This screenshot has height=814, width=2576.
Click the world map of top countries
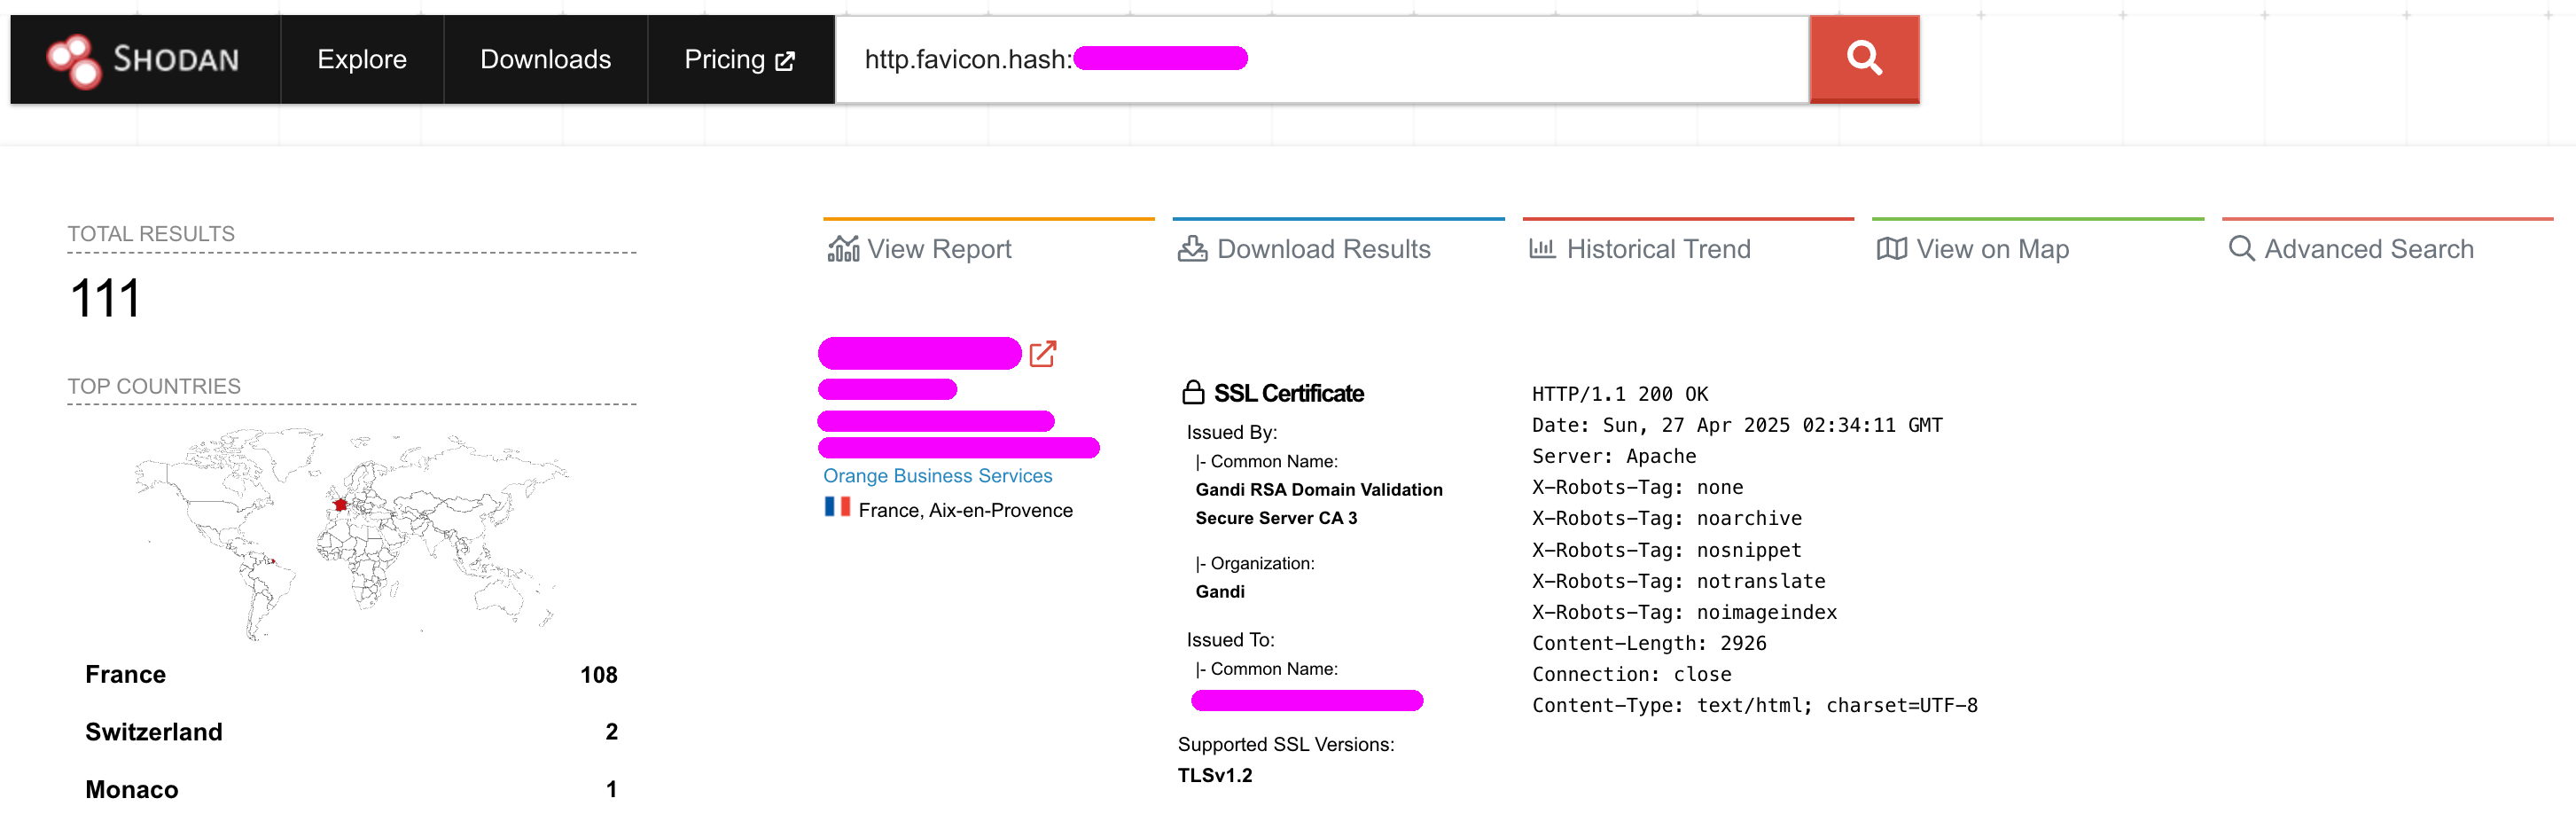pyautogui.click(x=352, y=534)
